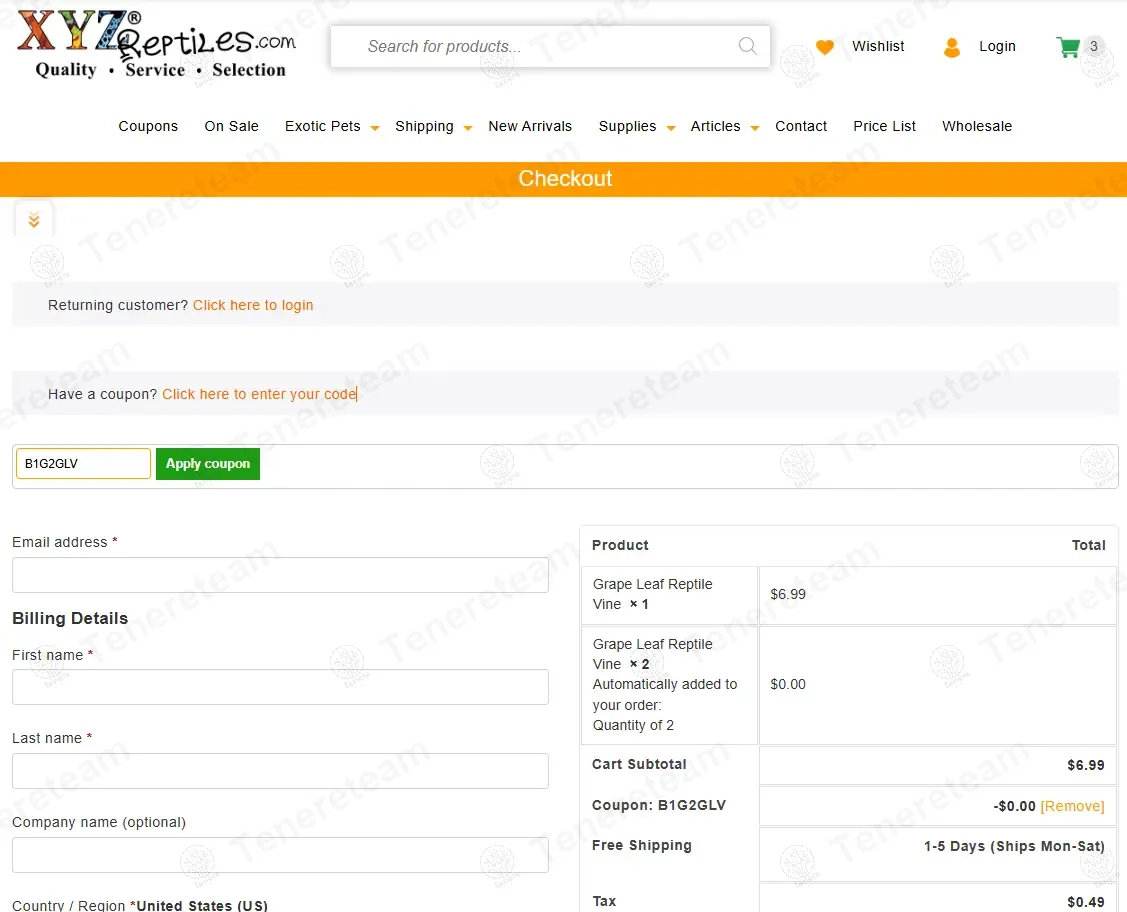
Task: Expand the Articles dropdown arrow
Action: click(755, 128)
